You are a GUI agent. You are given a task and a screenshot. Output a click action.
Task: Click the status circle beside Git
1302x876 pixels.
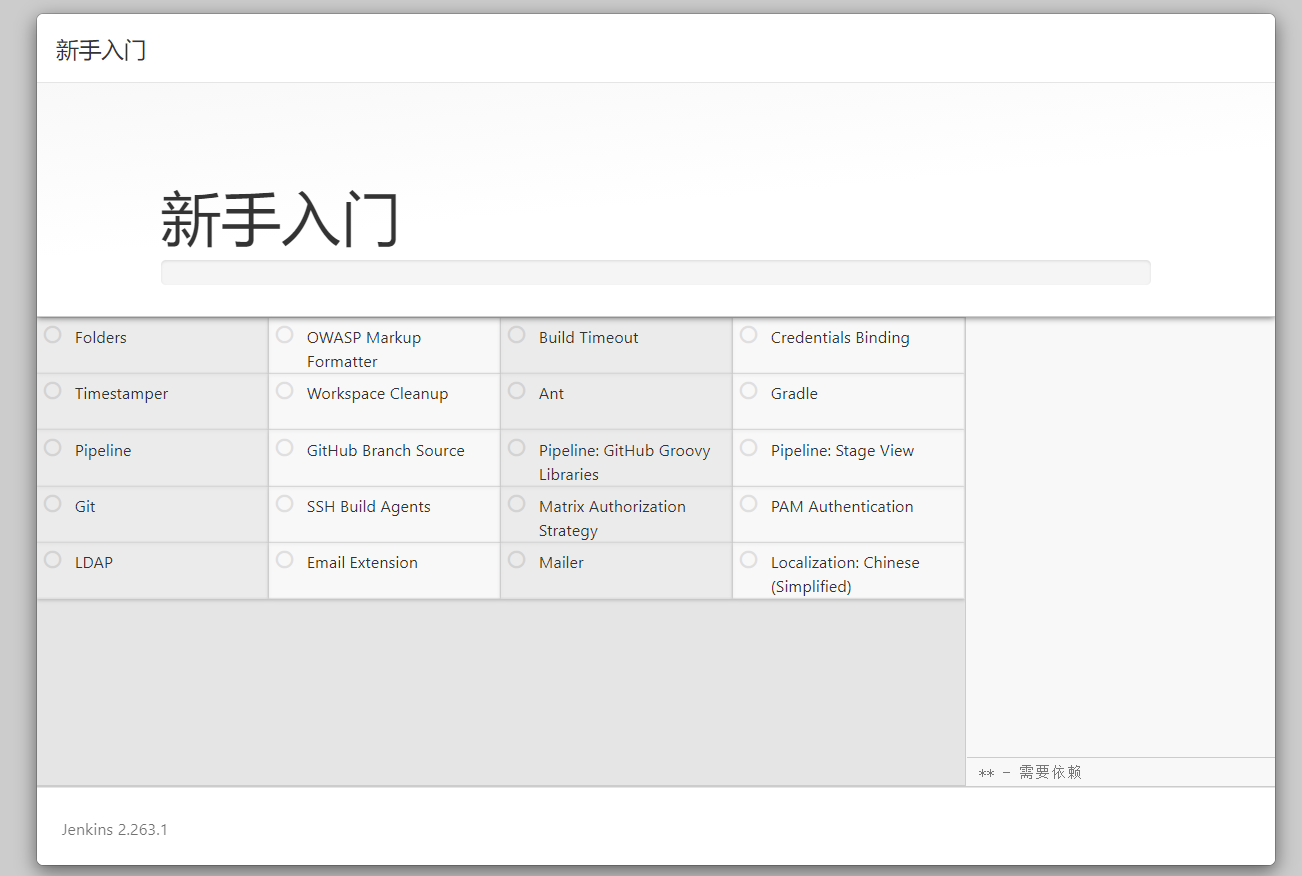click(x=53, y=504)
